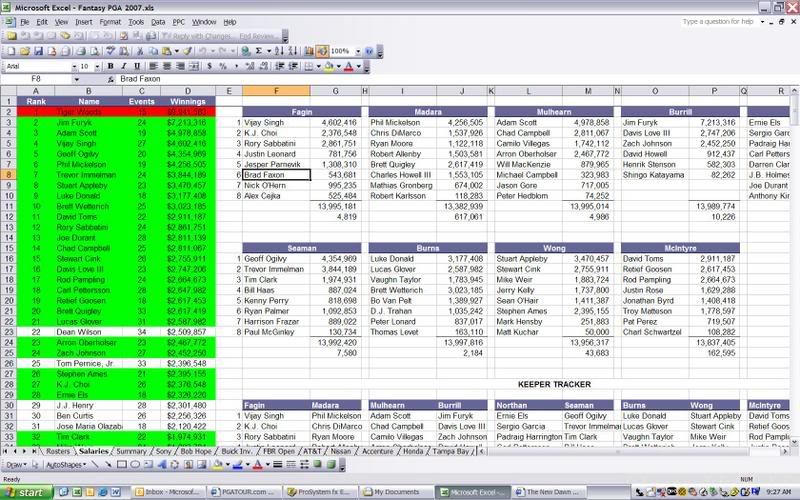Viewport: 800px width, 500px height.
Task: Toggle Align Left for the cell
Action: click(153, 66)
